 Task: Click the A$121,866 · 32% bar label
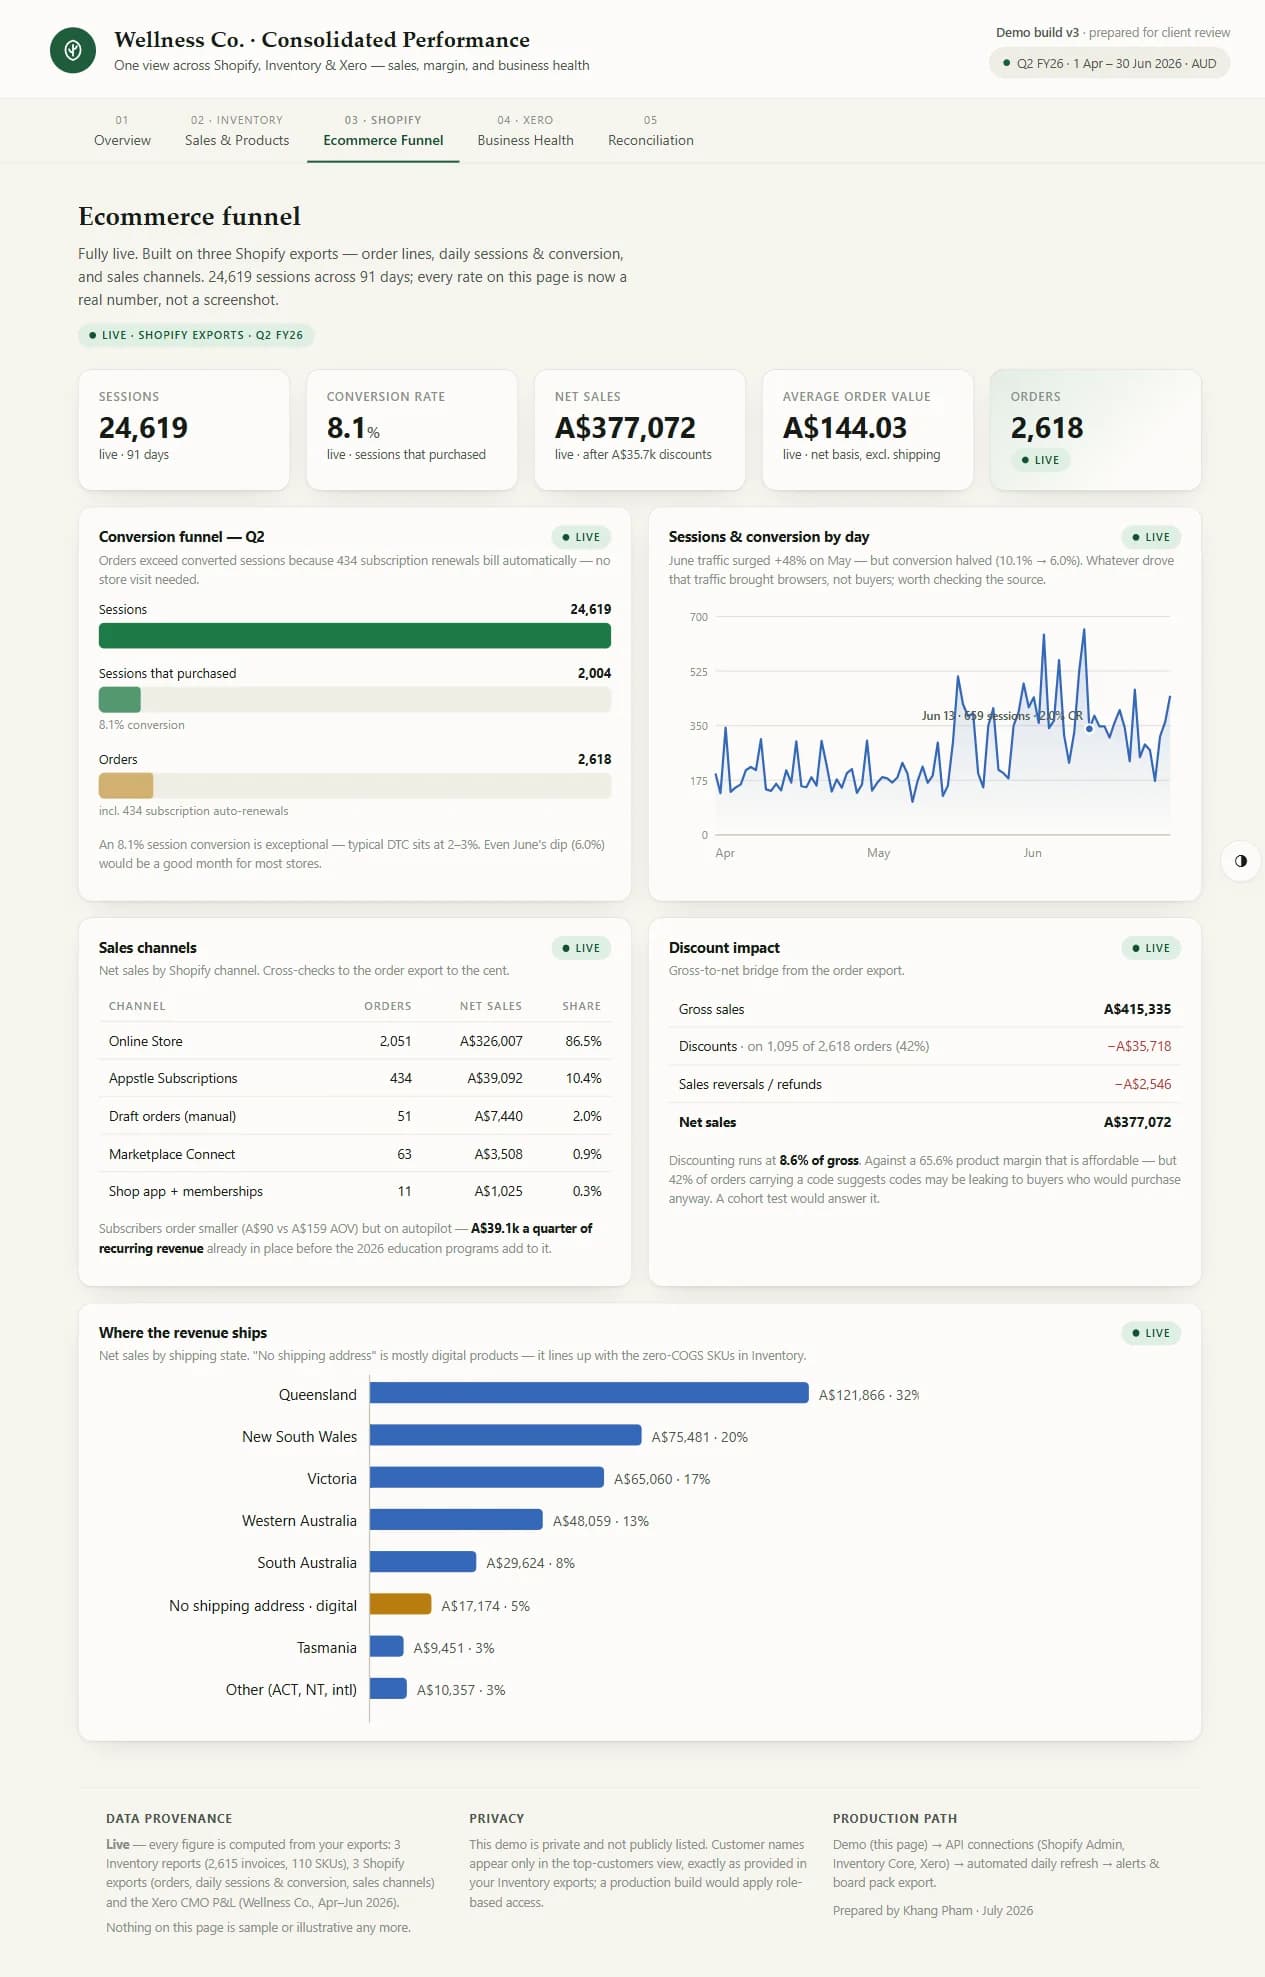(869, 1394)
